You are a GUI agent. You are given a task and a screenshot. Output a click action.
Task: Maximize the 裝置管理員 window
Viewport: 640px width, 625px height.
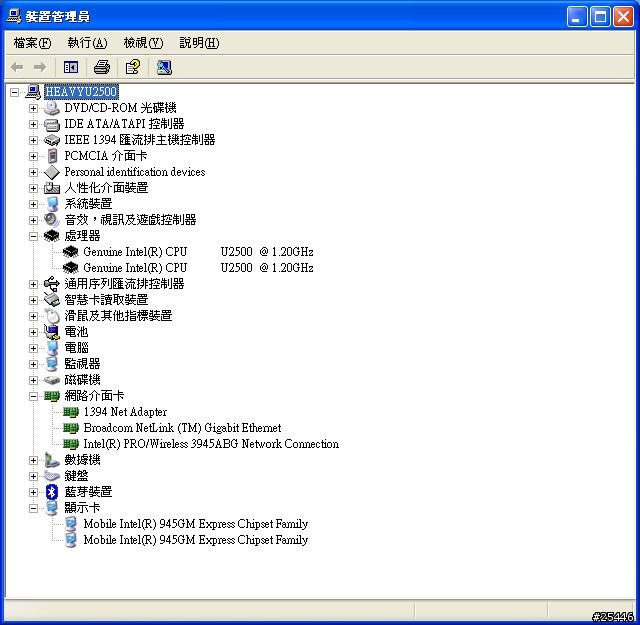600,17
